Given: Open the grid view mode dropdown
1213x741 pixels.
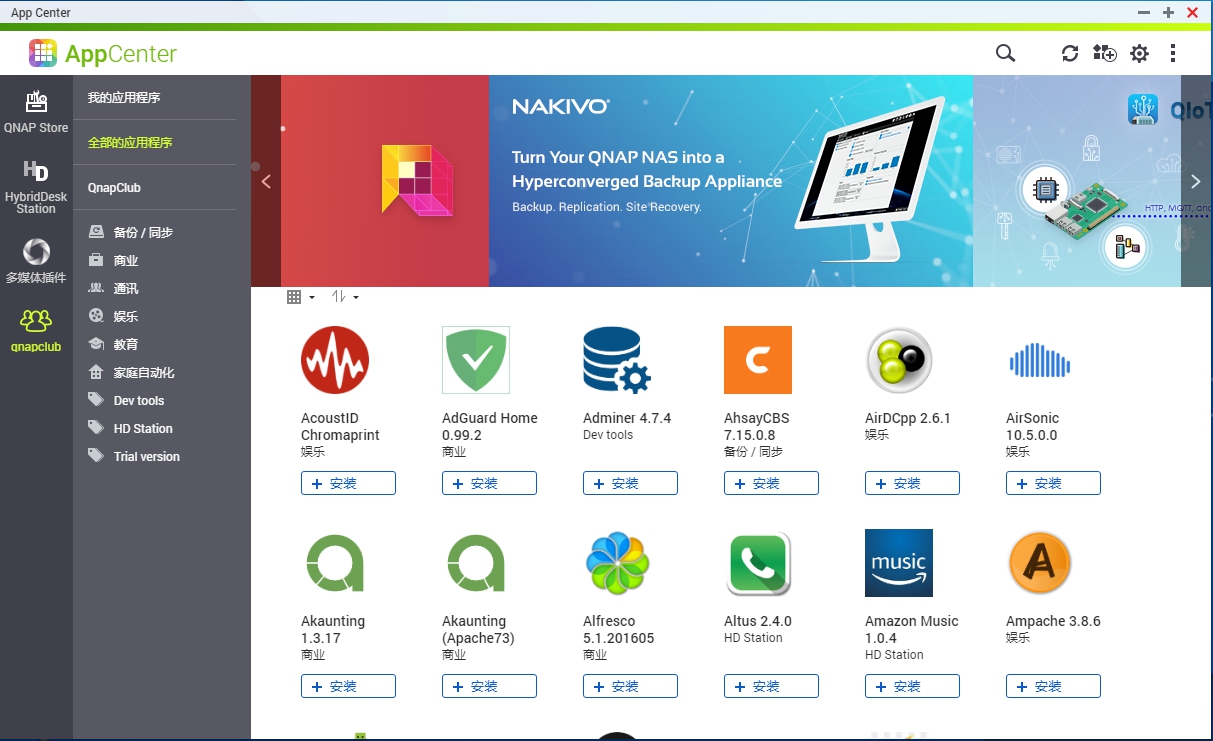Looking at the screenshot, I should point(300,297).
